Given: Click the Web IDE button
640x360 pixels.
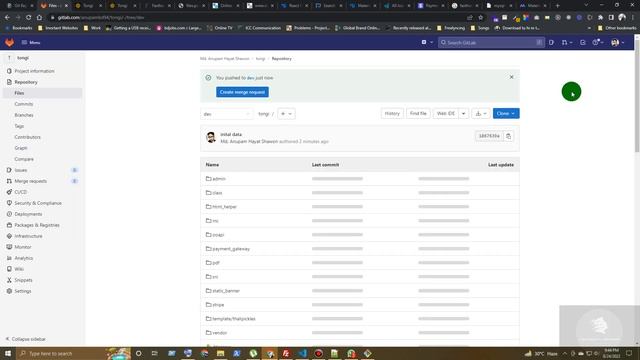Looking at the screenshot, I should [446, 113].
